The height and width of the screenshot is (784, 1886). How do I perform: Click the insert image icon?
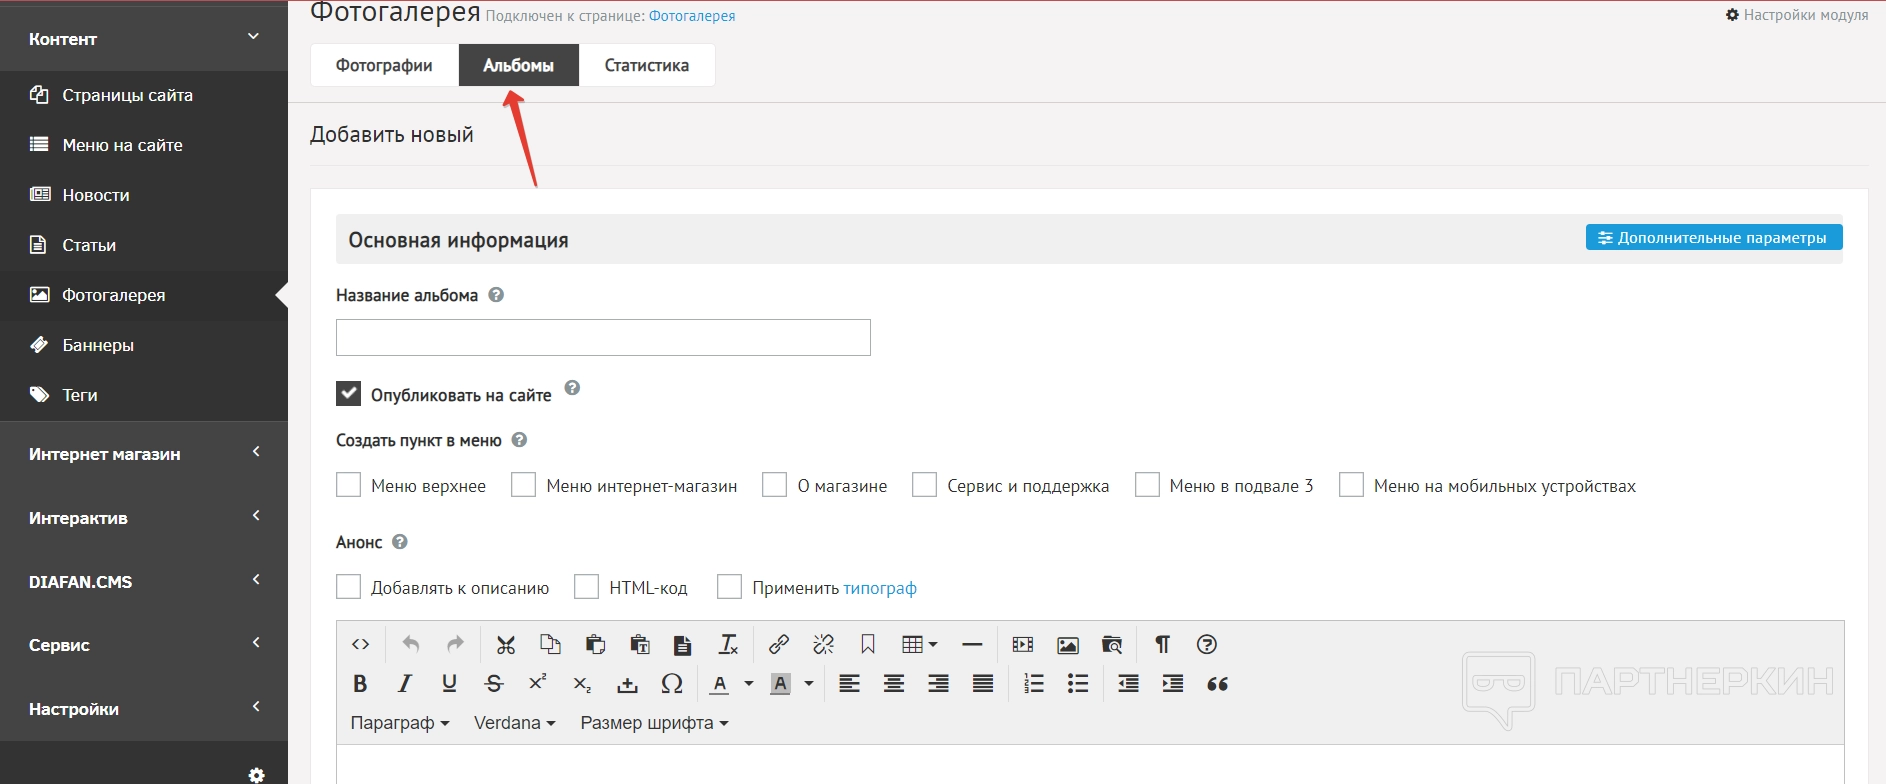(1068, 645)
